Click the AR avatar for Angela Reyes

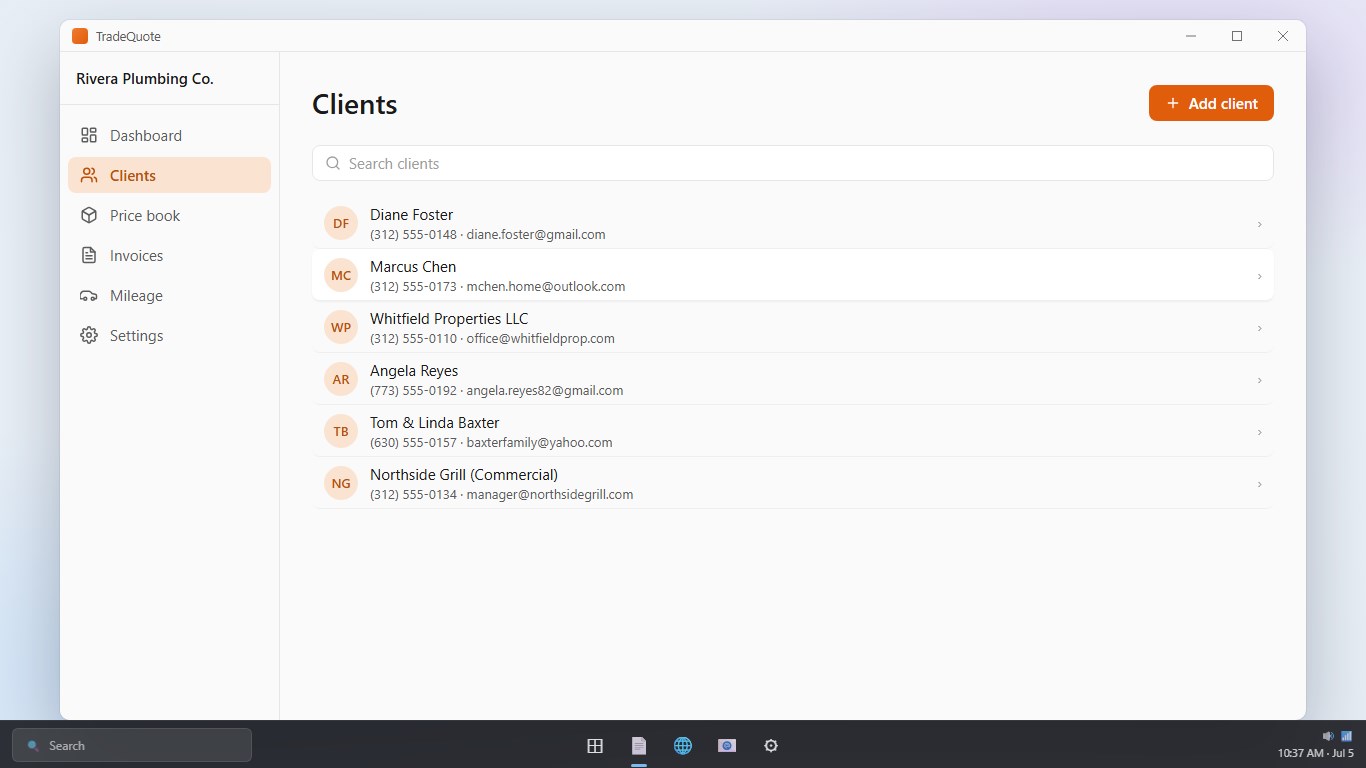(341, 379)
